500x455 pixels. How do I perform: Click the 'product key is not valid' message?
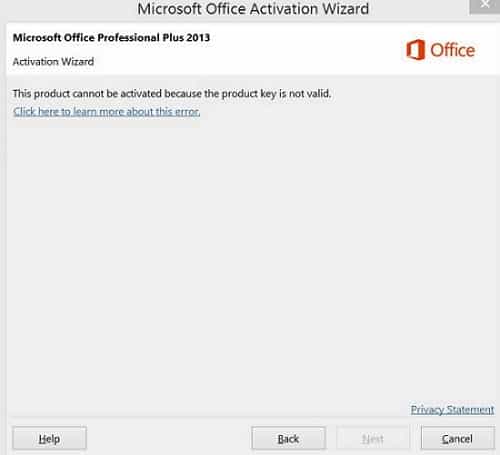276,94
